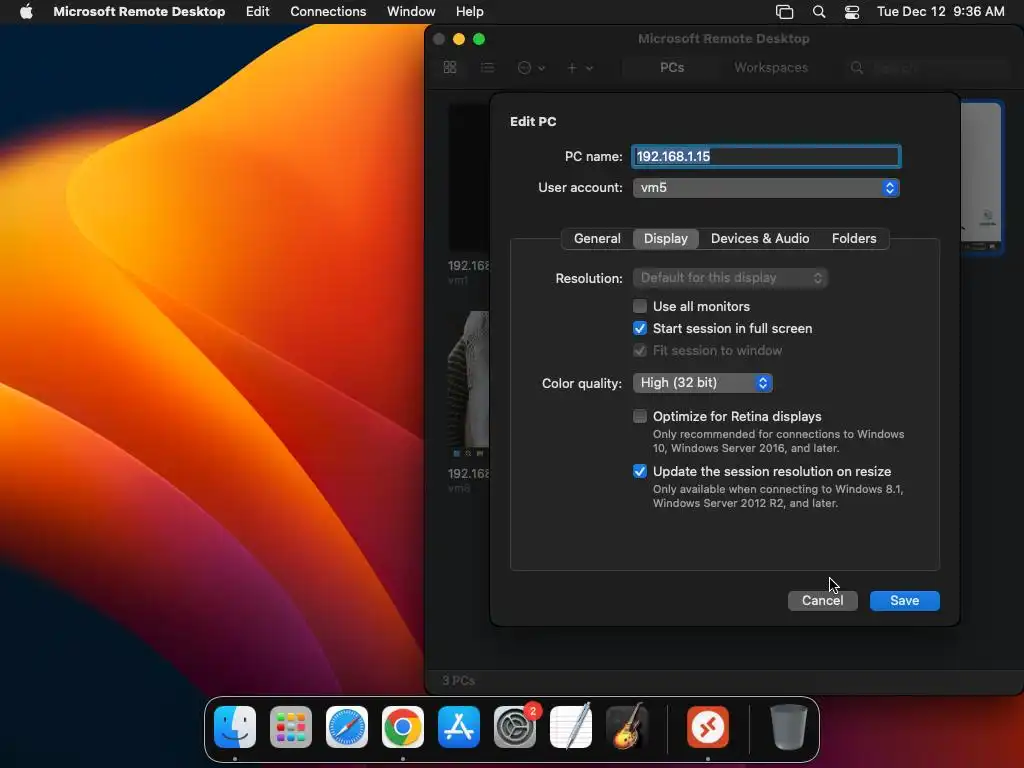Viewport: 1024px width, 768px height.
Task: Uncheck Start session in full screen
Action: 640,328
